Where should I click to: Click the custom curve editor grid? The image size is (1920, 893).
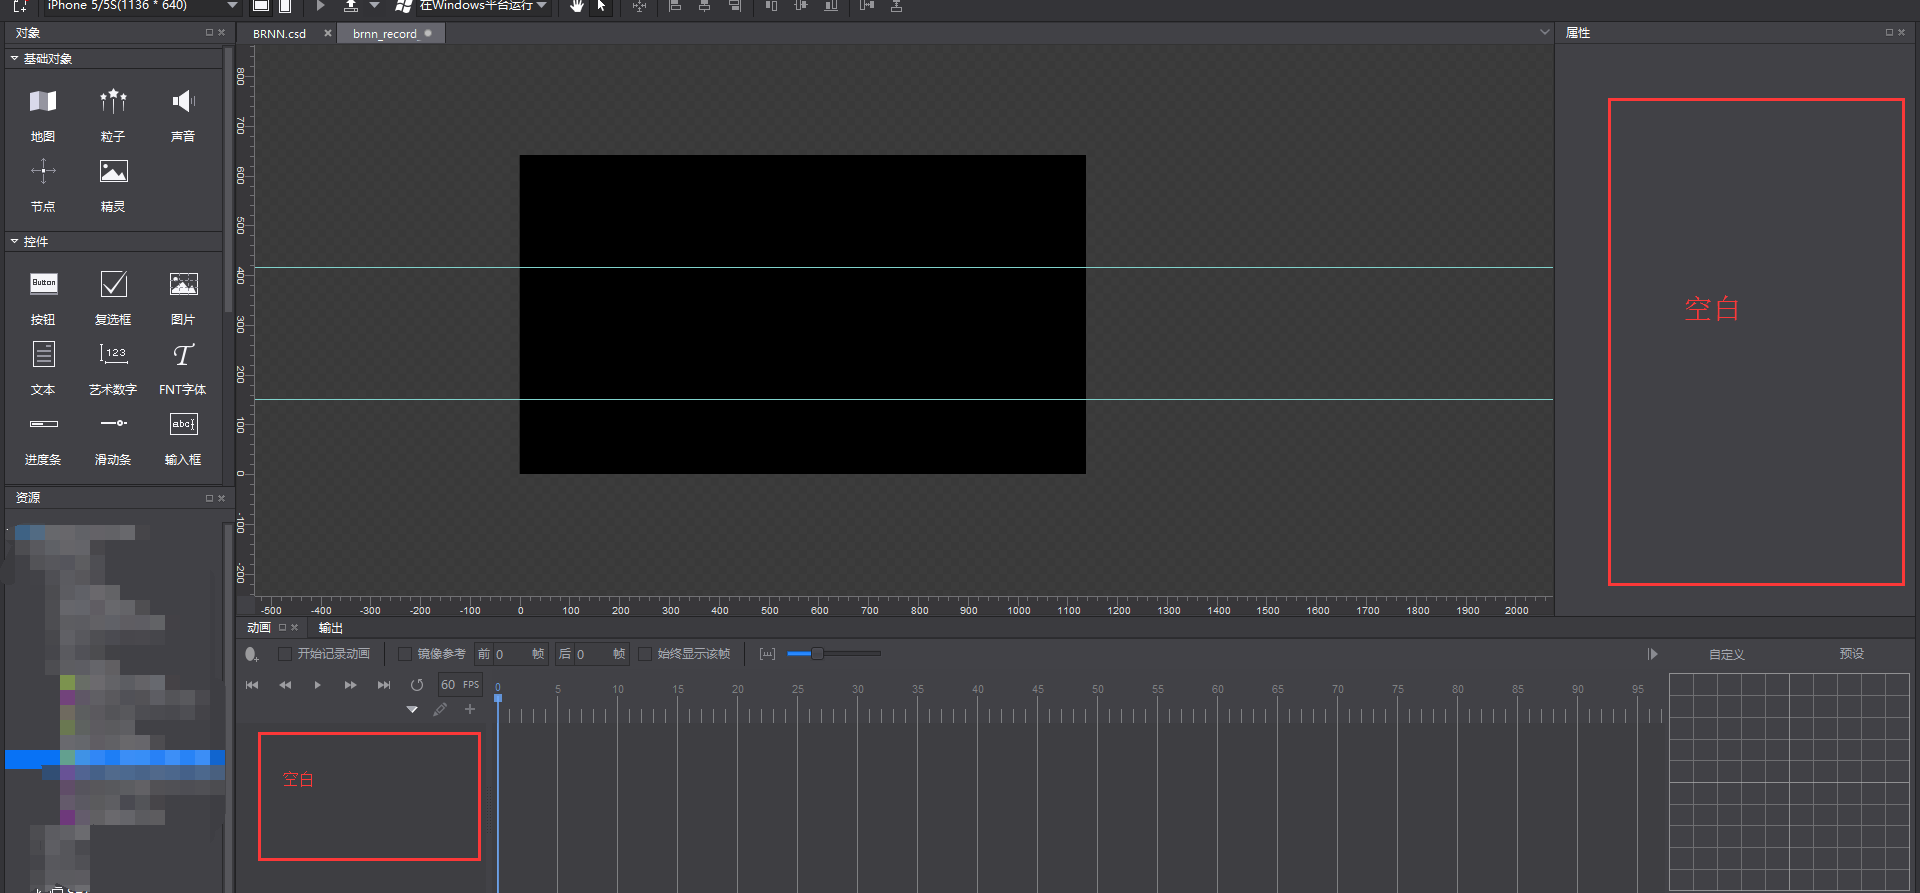[x=1789, y=782]
